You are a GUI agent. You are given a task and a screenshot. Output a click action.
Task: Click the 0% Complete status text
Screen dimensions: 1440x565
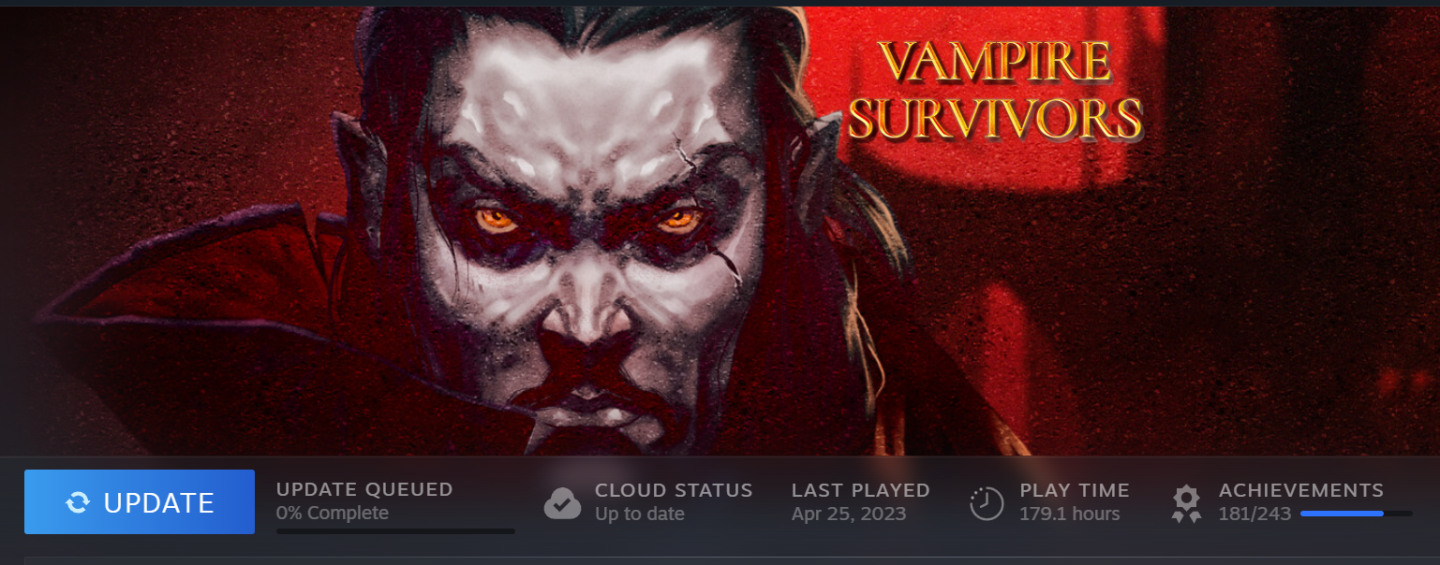coord(332,513)
